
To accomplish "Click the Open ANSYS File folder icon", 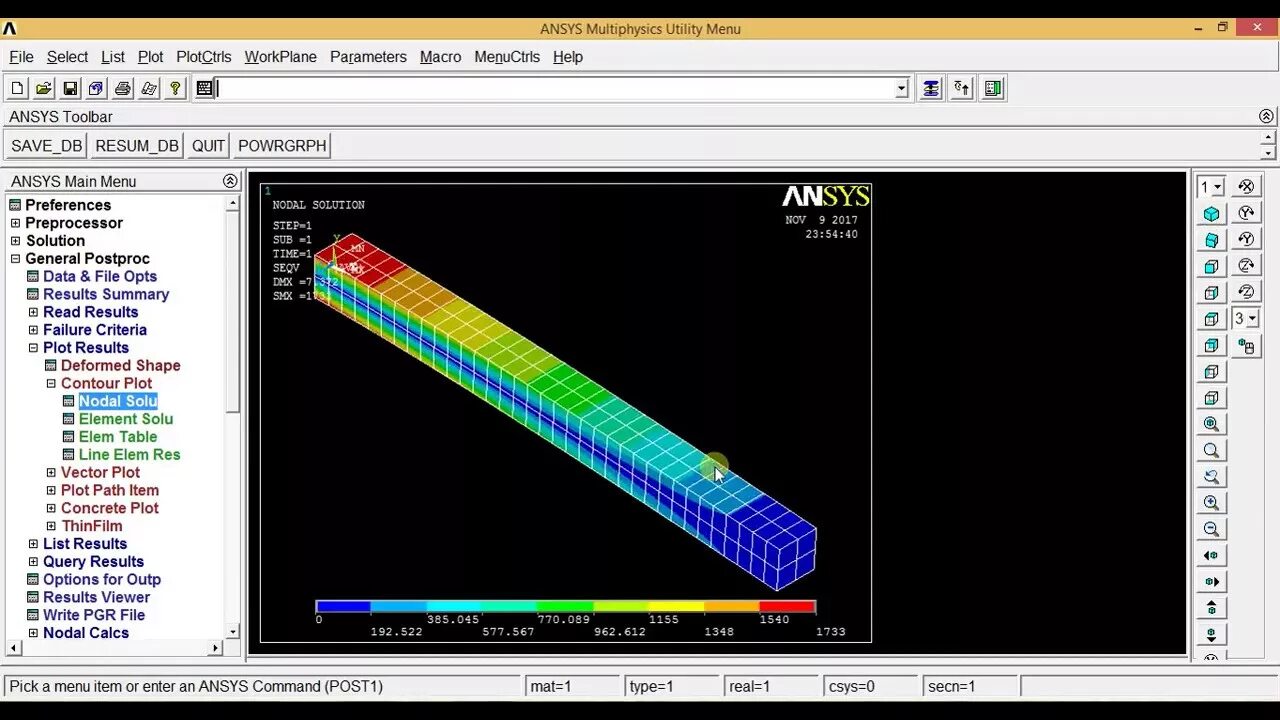I will click(x=44, y=88).
